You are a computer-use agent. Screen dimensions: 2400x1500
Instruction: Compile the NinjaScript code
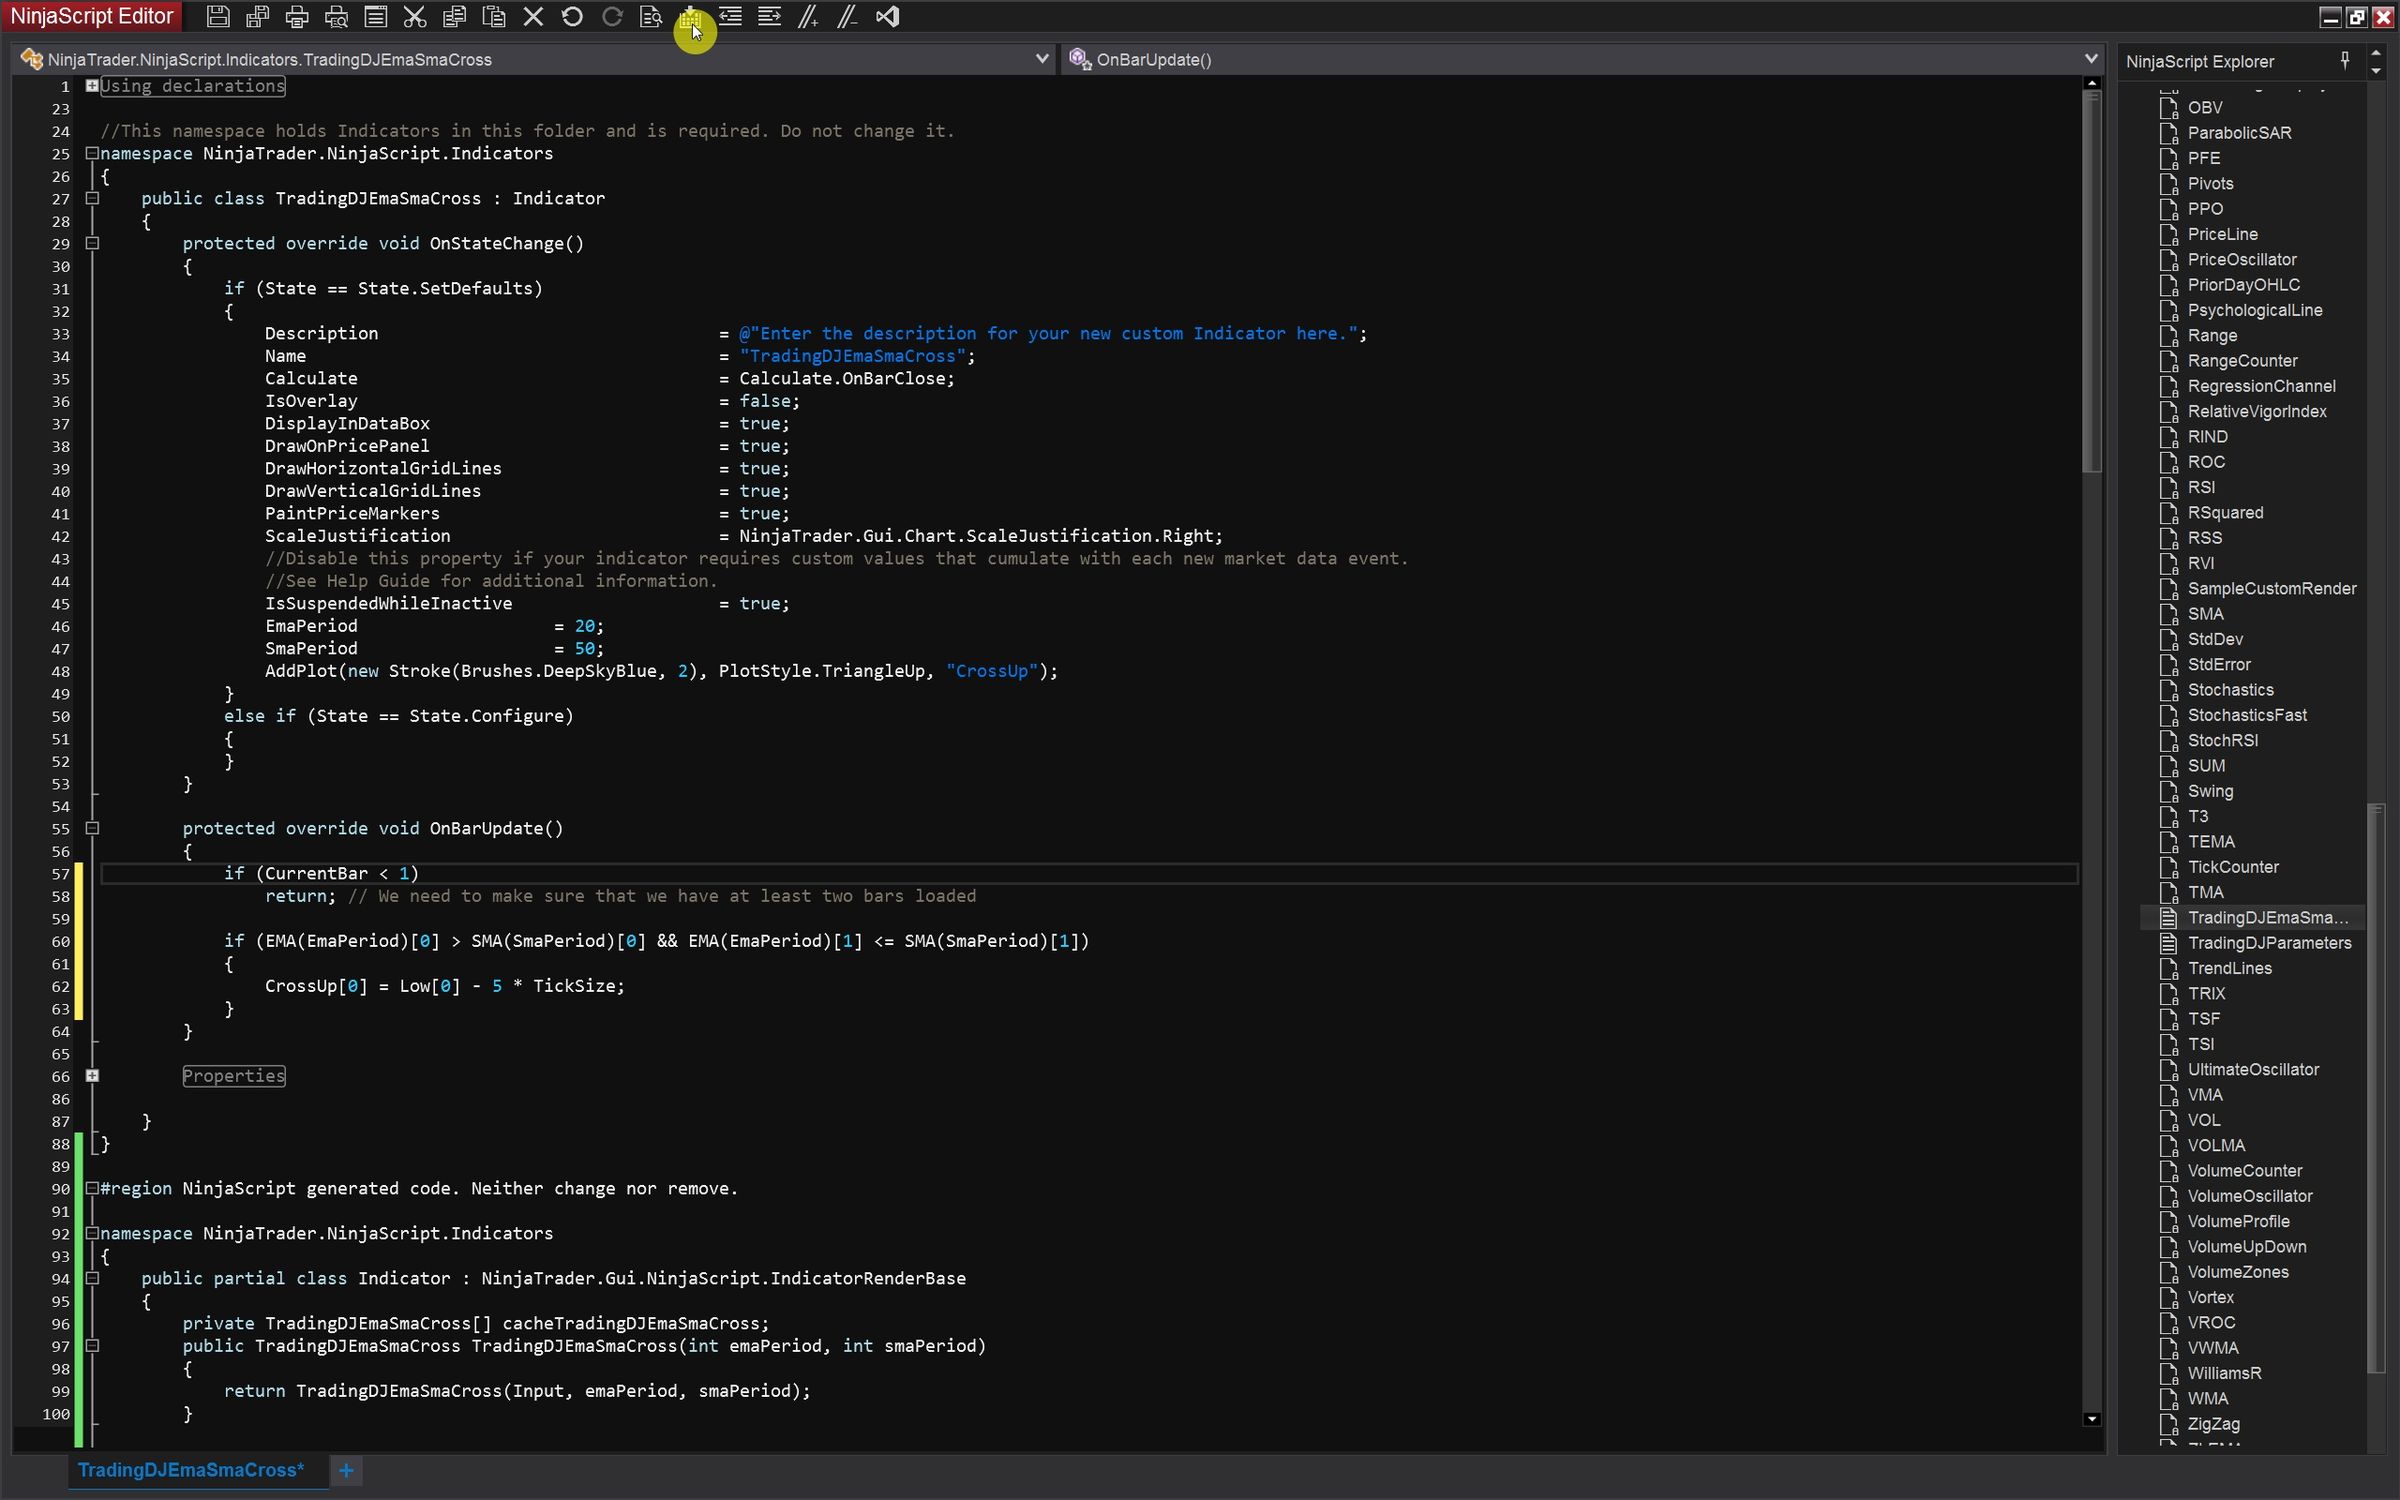pyautogui.click(x=690, y=16)
